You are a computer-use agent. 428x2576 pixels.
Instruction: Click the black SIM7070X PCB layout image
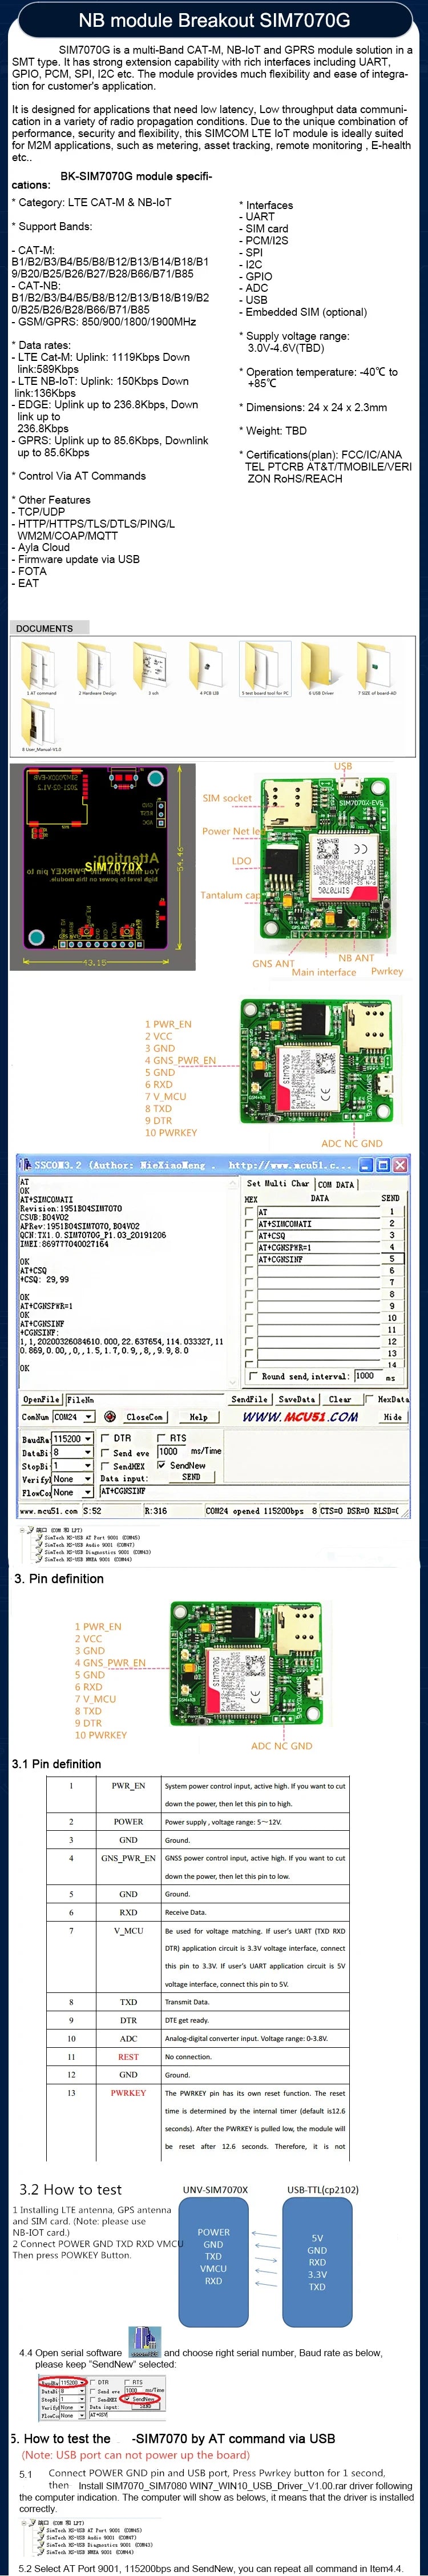click(x=102, y=867)
